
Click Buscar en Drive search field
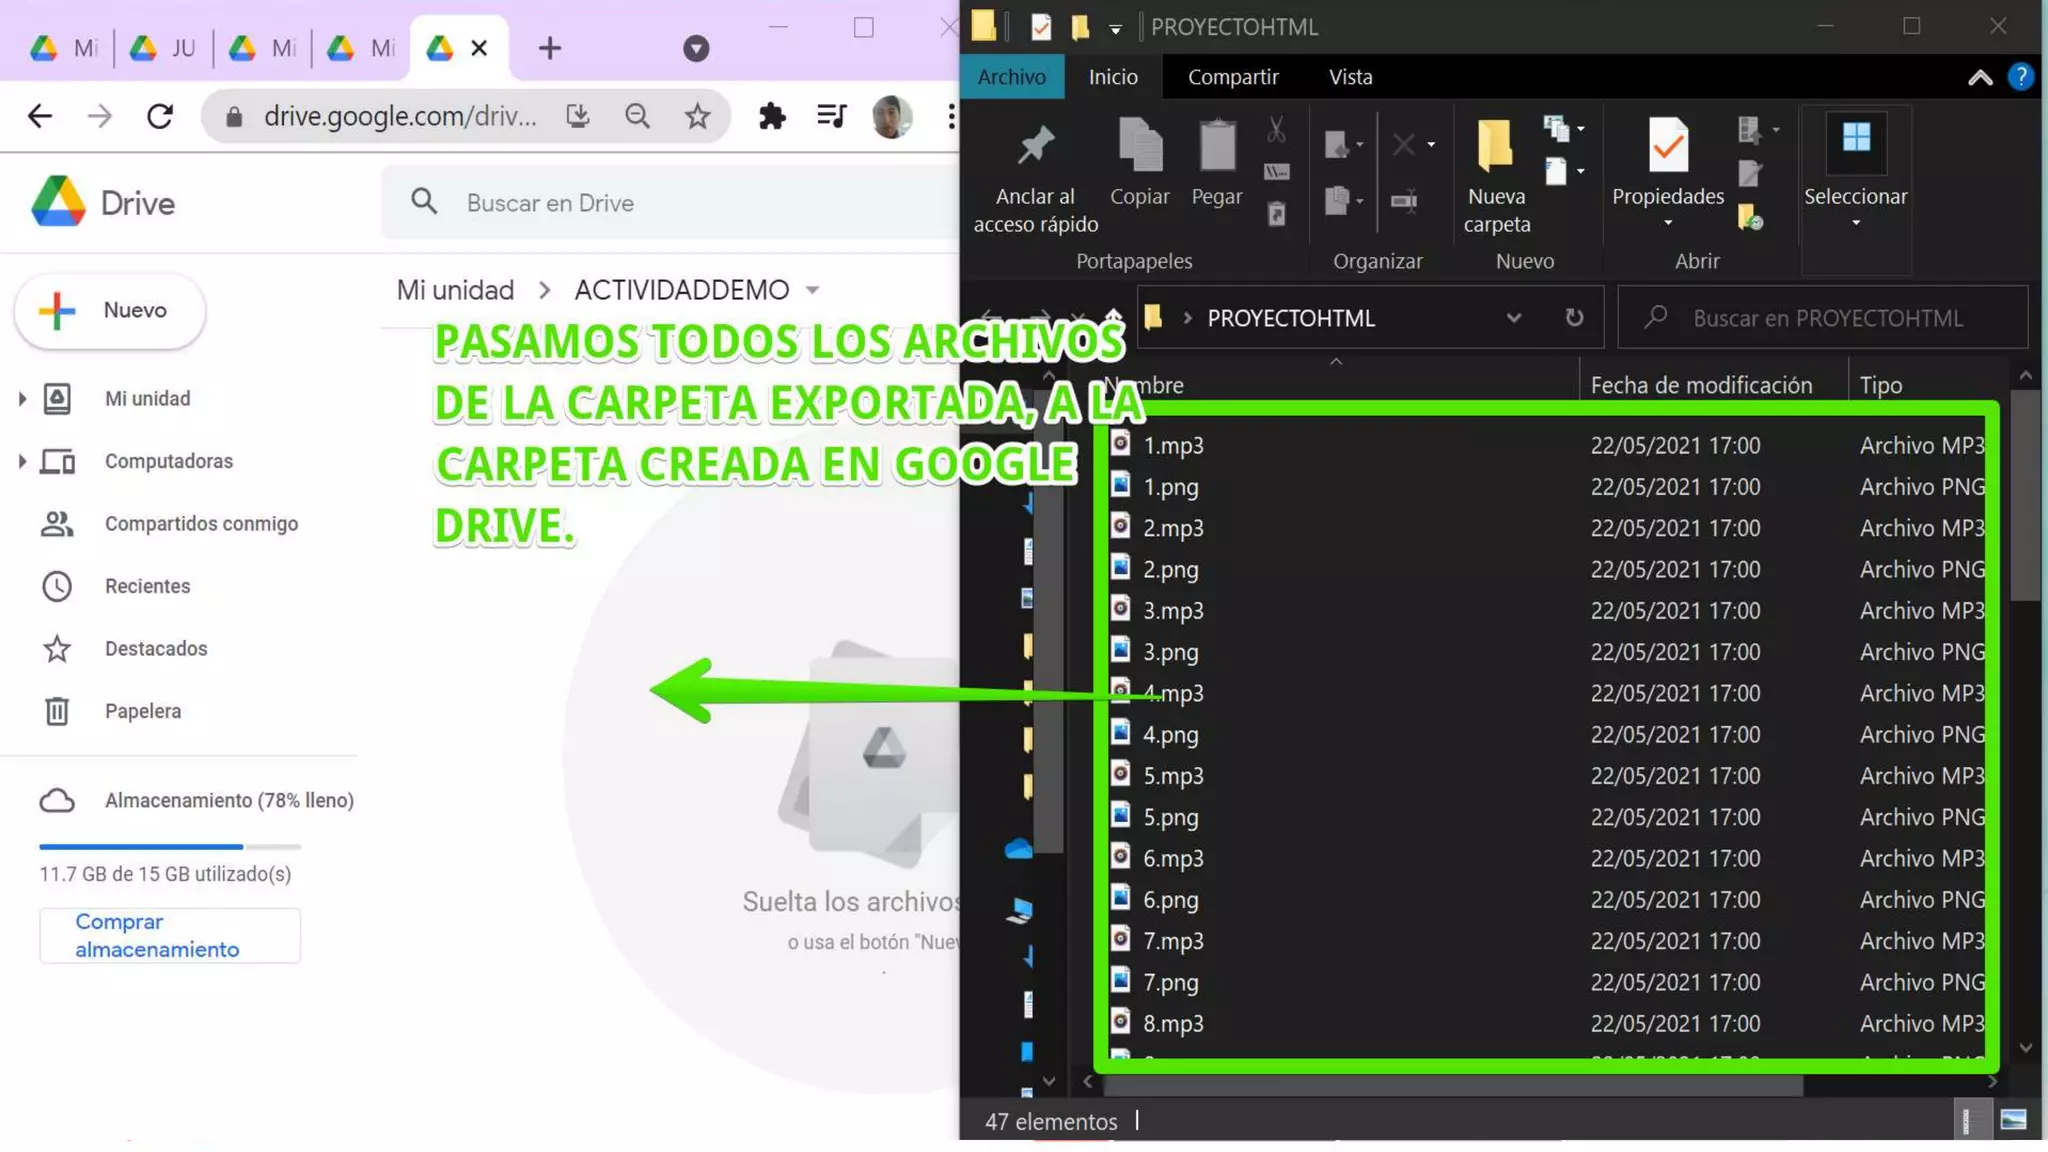point(680,203)
